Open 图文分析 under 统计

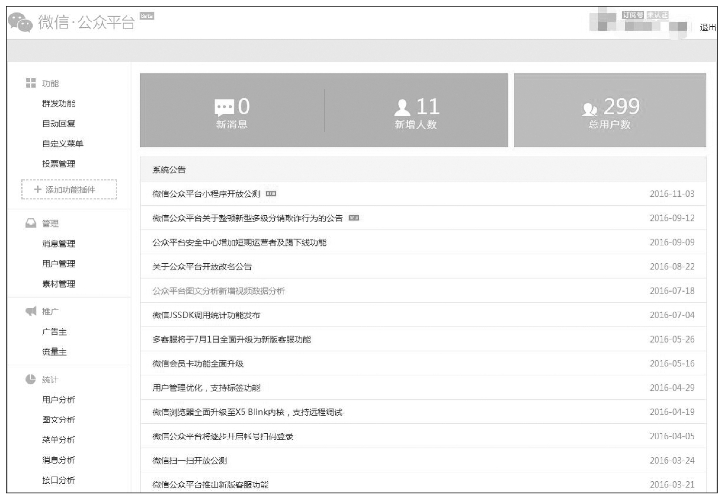[x=58, y=420]
